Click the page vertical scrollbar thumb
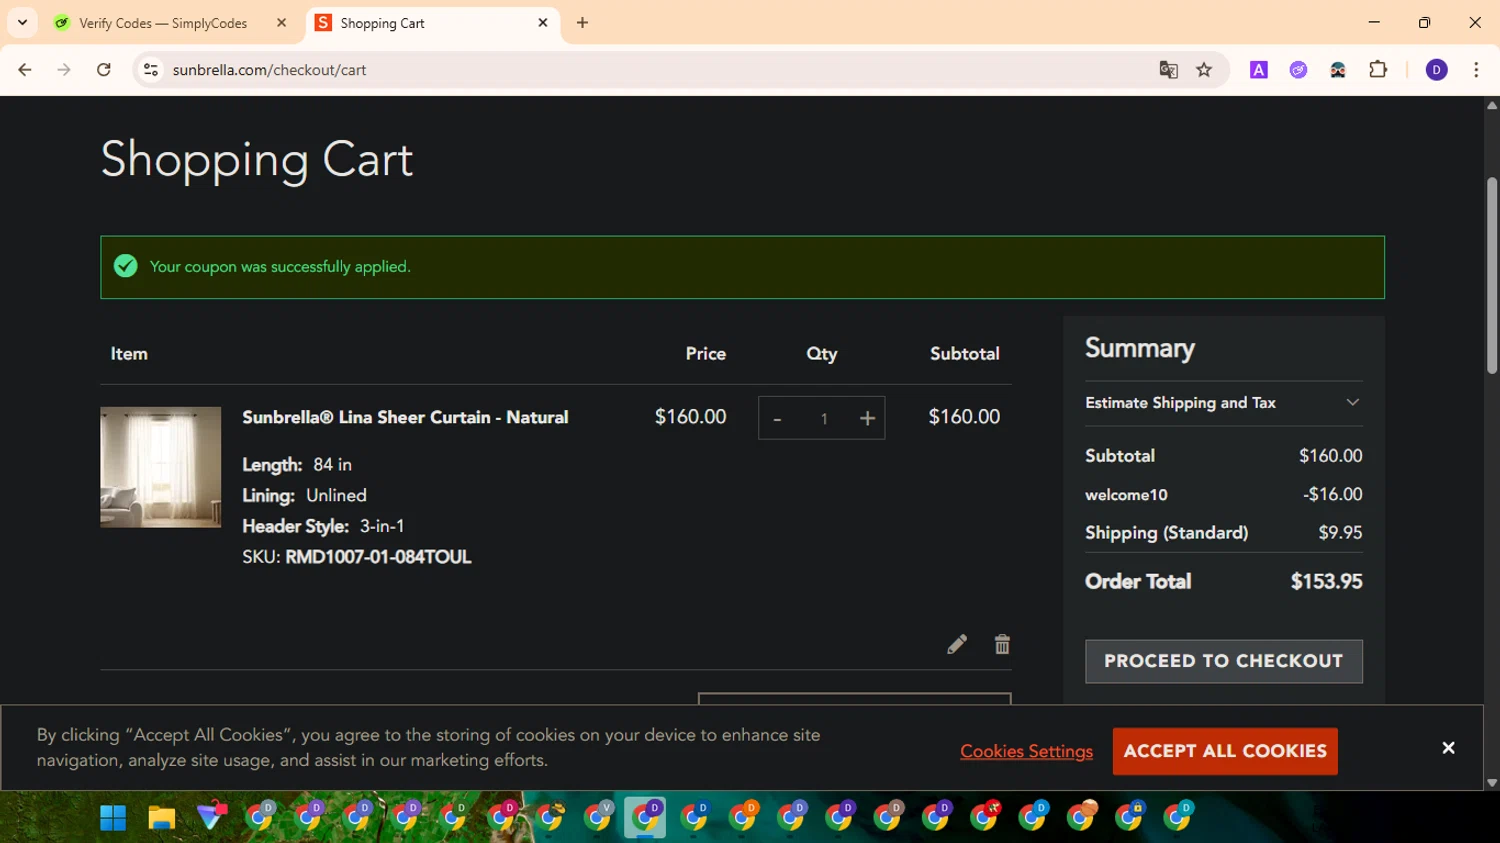Screen dimensions: 1500x843 (x=1492, y=275)
